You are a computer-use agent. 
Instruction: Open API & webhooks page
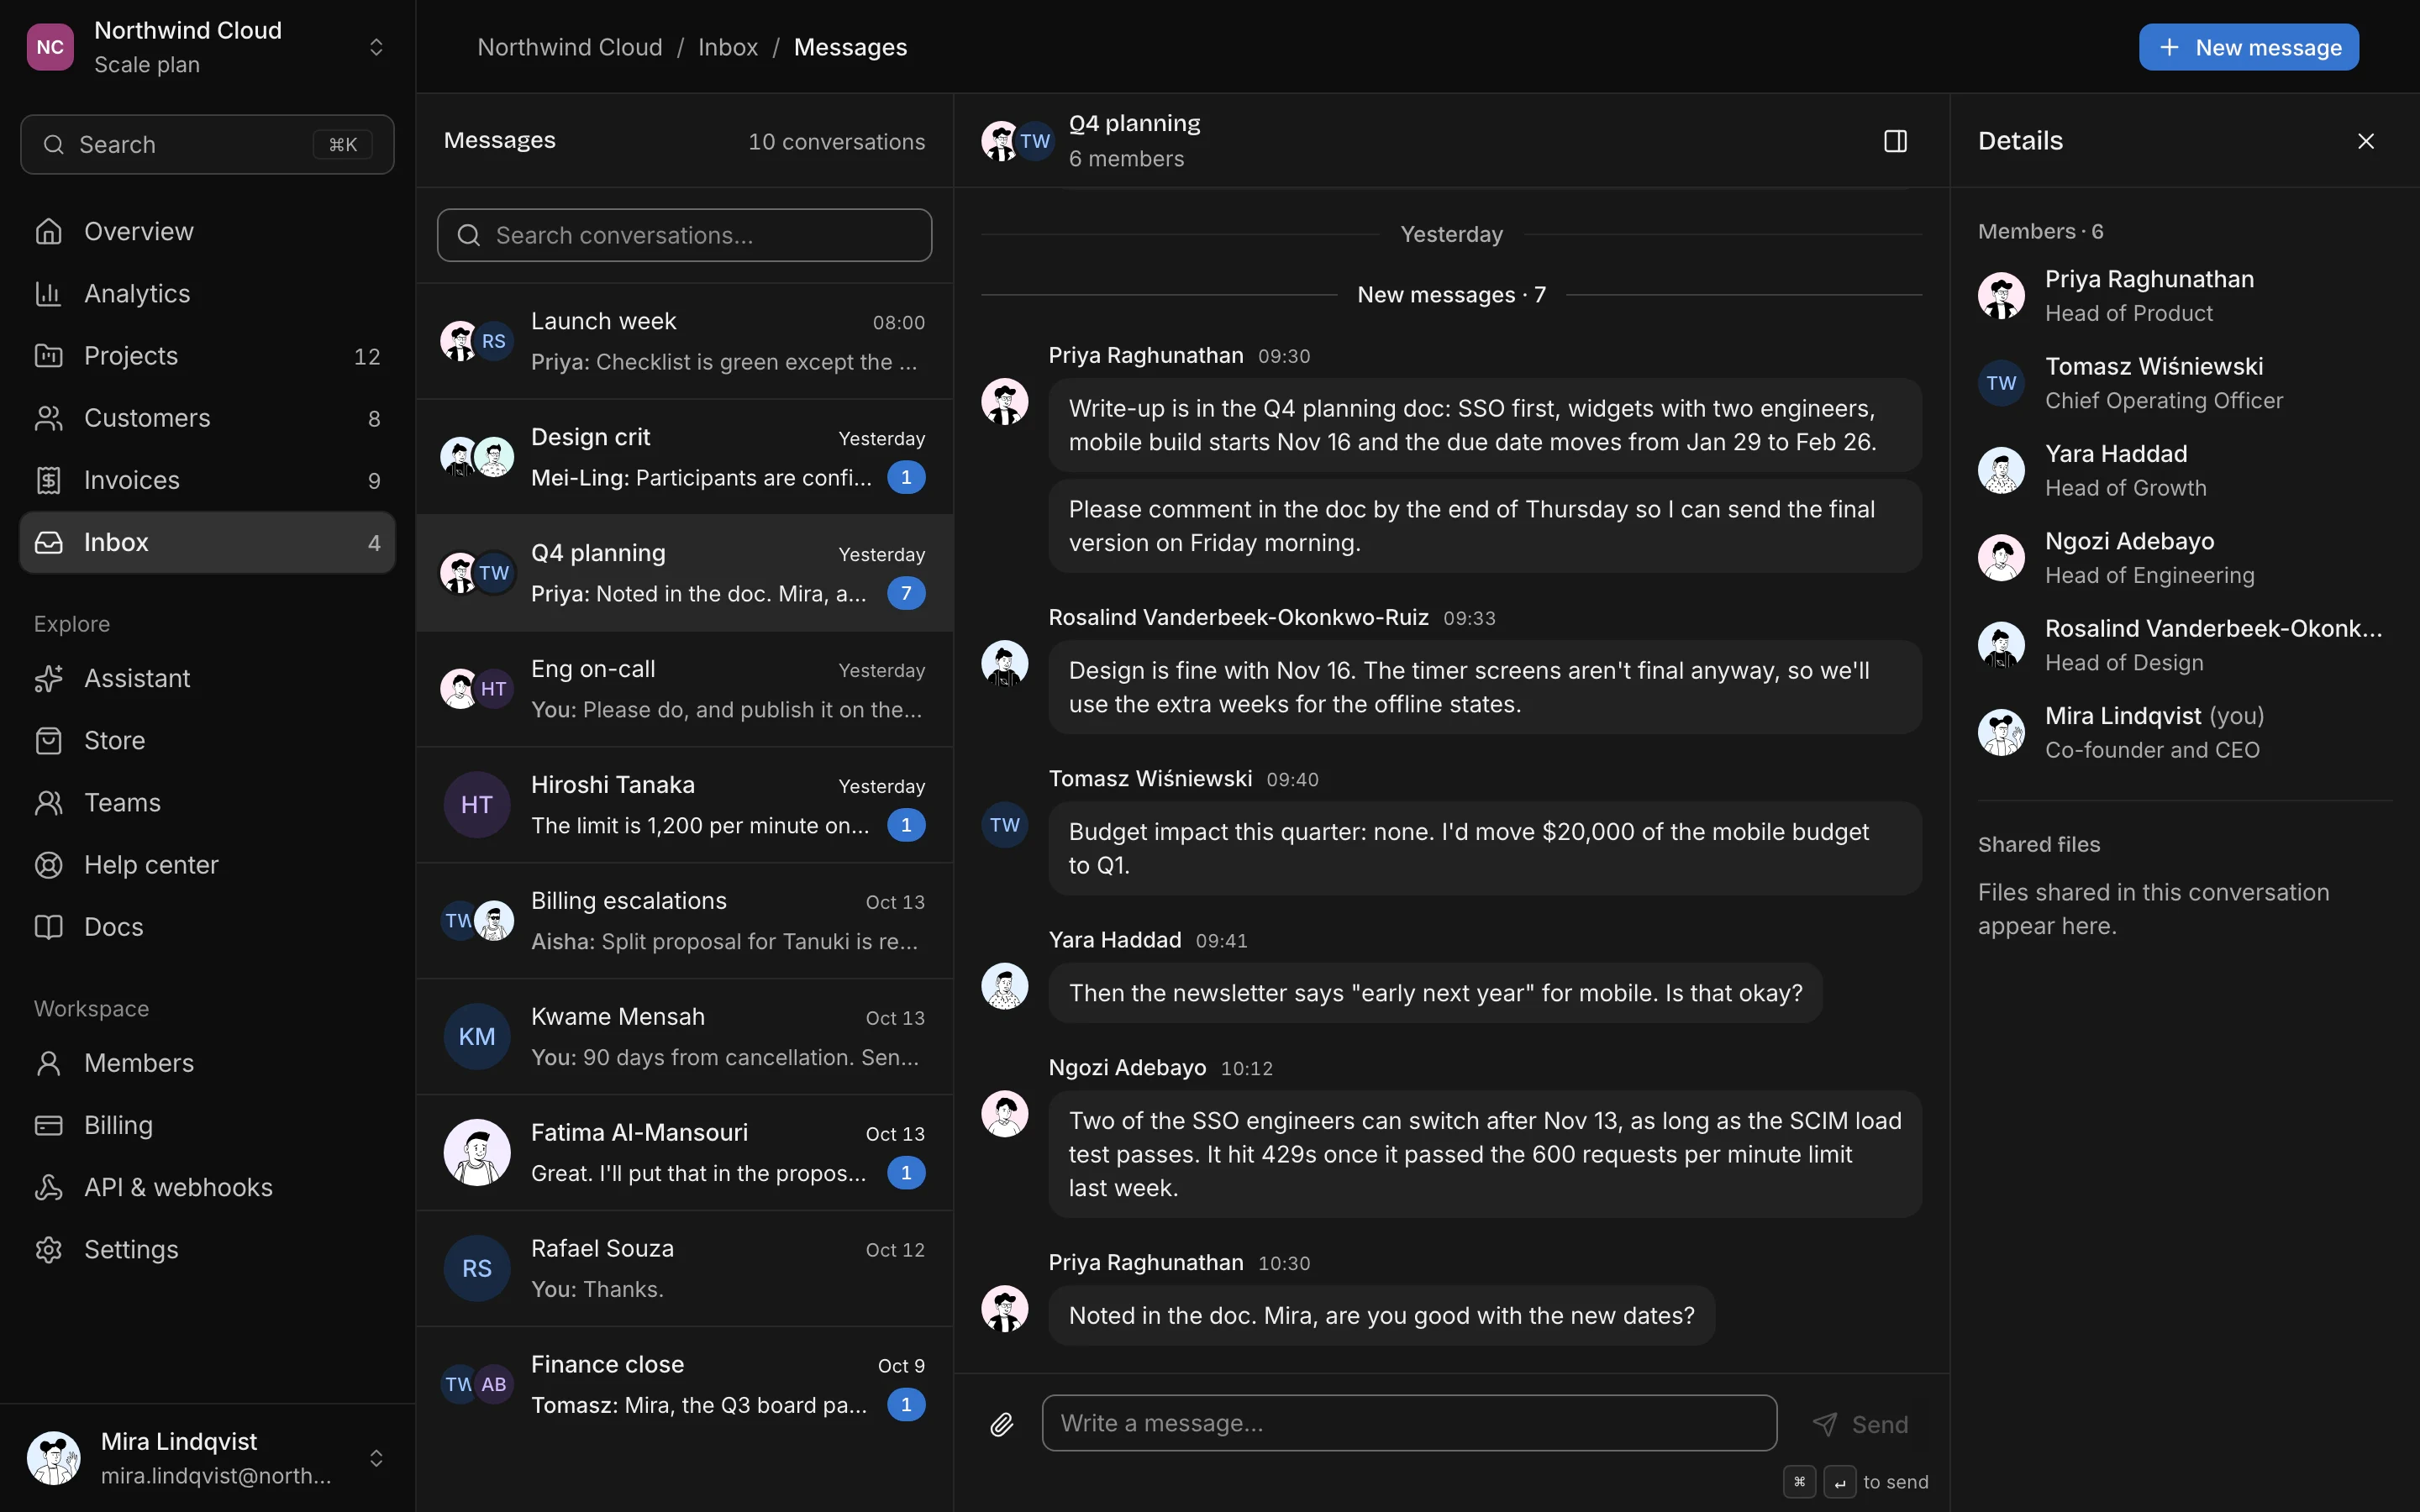coord(207,1187)
